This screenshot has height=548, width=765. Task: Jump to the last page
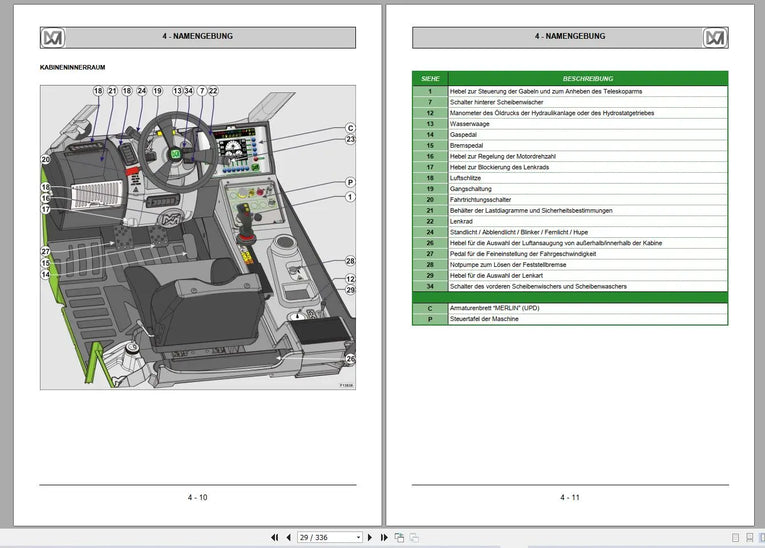384,537
